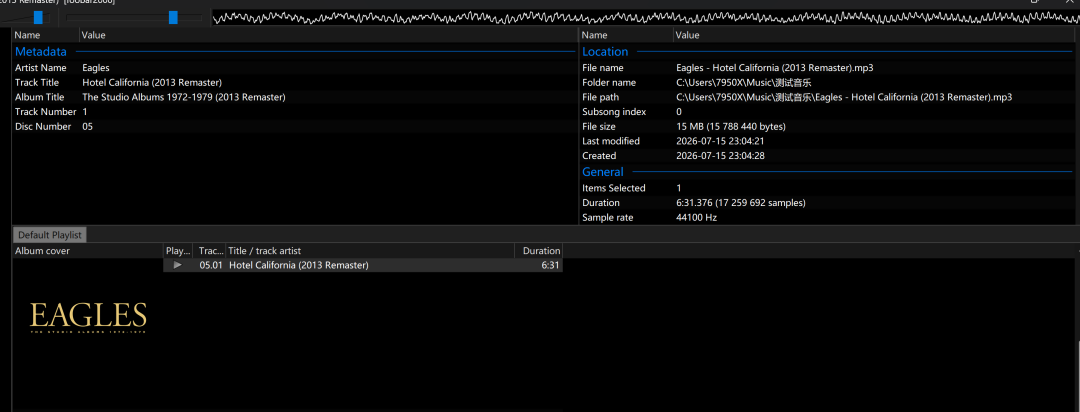Image resolution: width=1080 pixels, height=412 pixels.
Task: Select the Track Title value Hotel California
Action: 152,83
